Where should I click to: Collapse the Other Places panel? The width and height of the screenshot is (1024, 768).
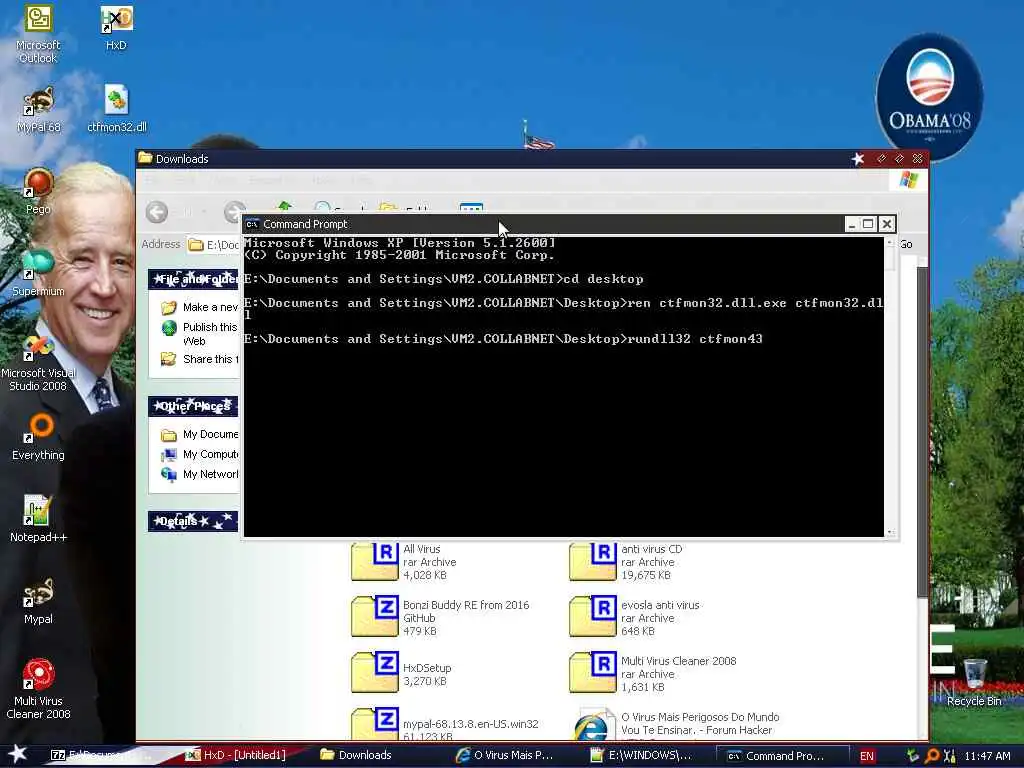pyautogui.click(x=193, y=406)
